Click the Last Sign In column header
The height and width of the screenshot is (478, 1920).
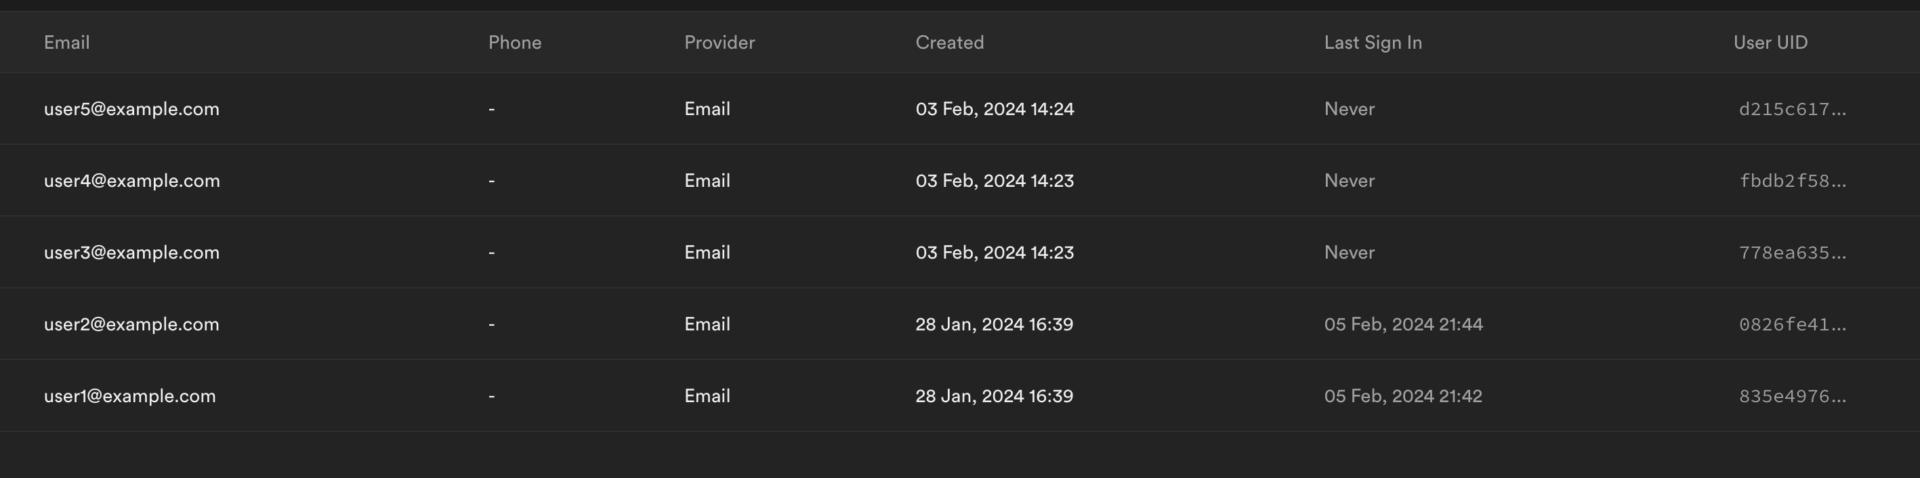click(1372, 43)
